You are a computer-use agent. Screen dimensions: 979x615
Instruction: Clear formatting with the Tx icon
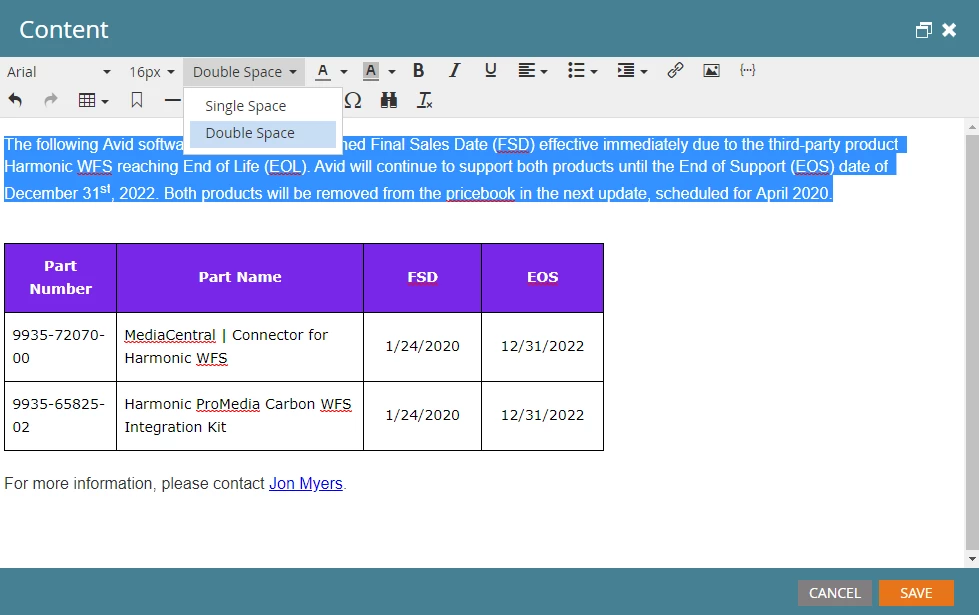tap(425, 100)
